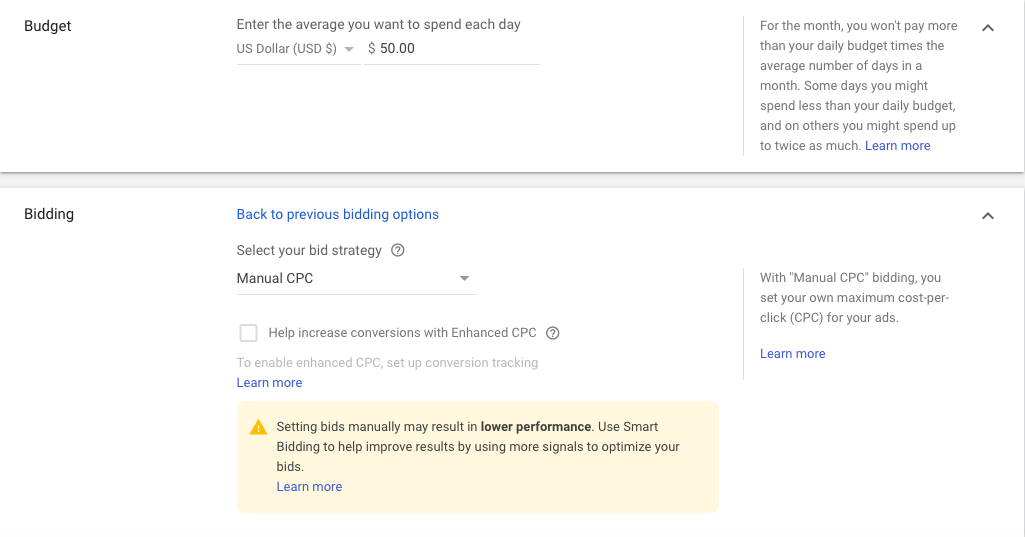Click help icon next to Enhanced CPC
This screenshot has height=537, width=1025.
click(553, 333)
